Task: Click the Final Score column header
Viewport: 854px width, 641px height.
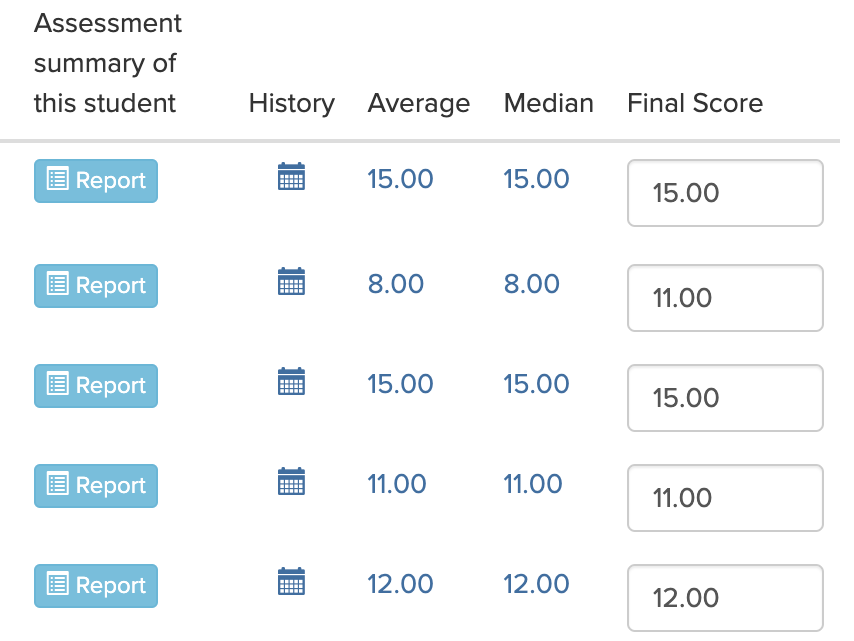Action: click(694, 103)
